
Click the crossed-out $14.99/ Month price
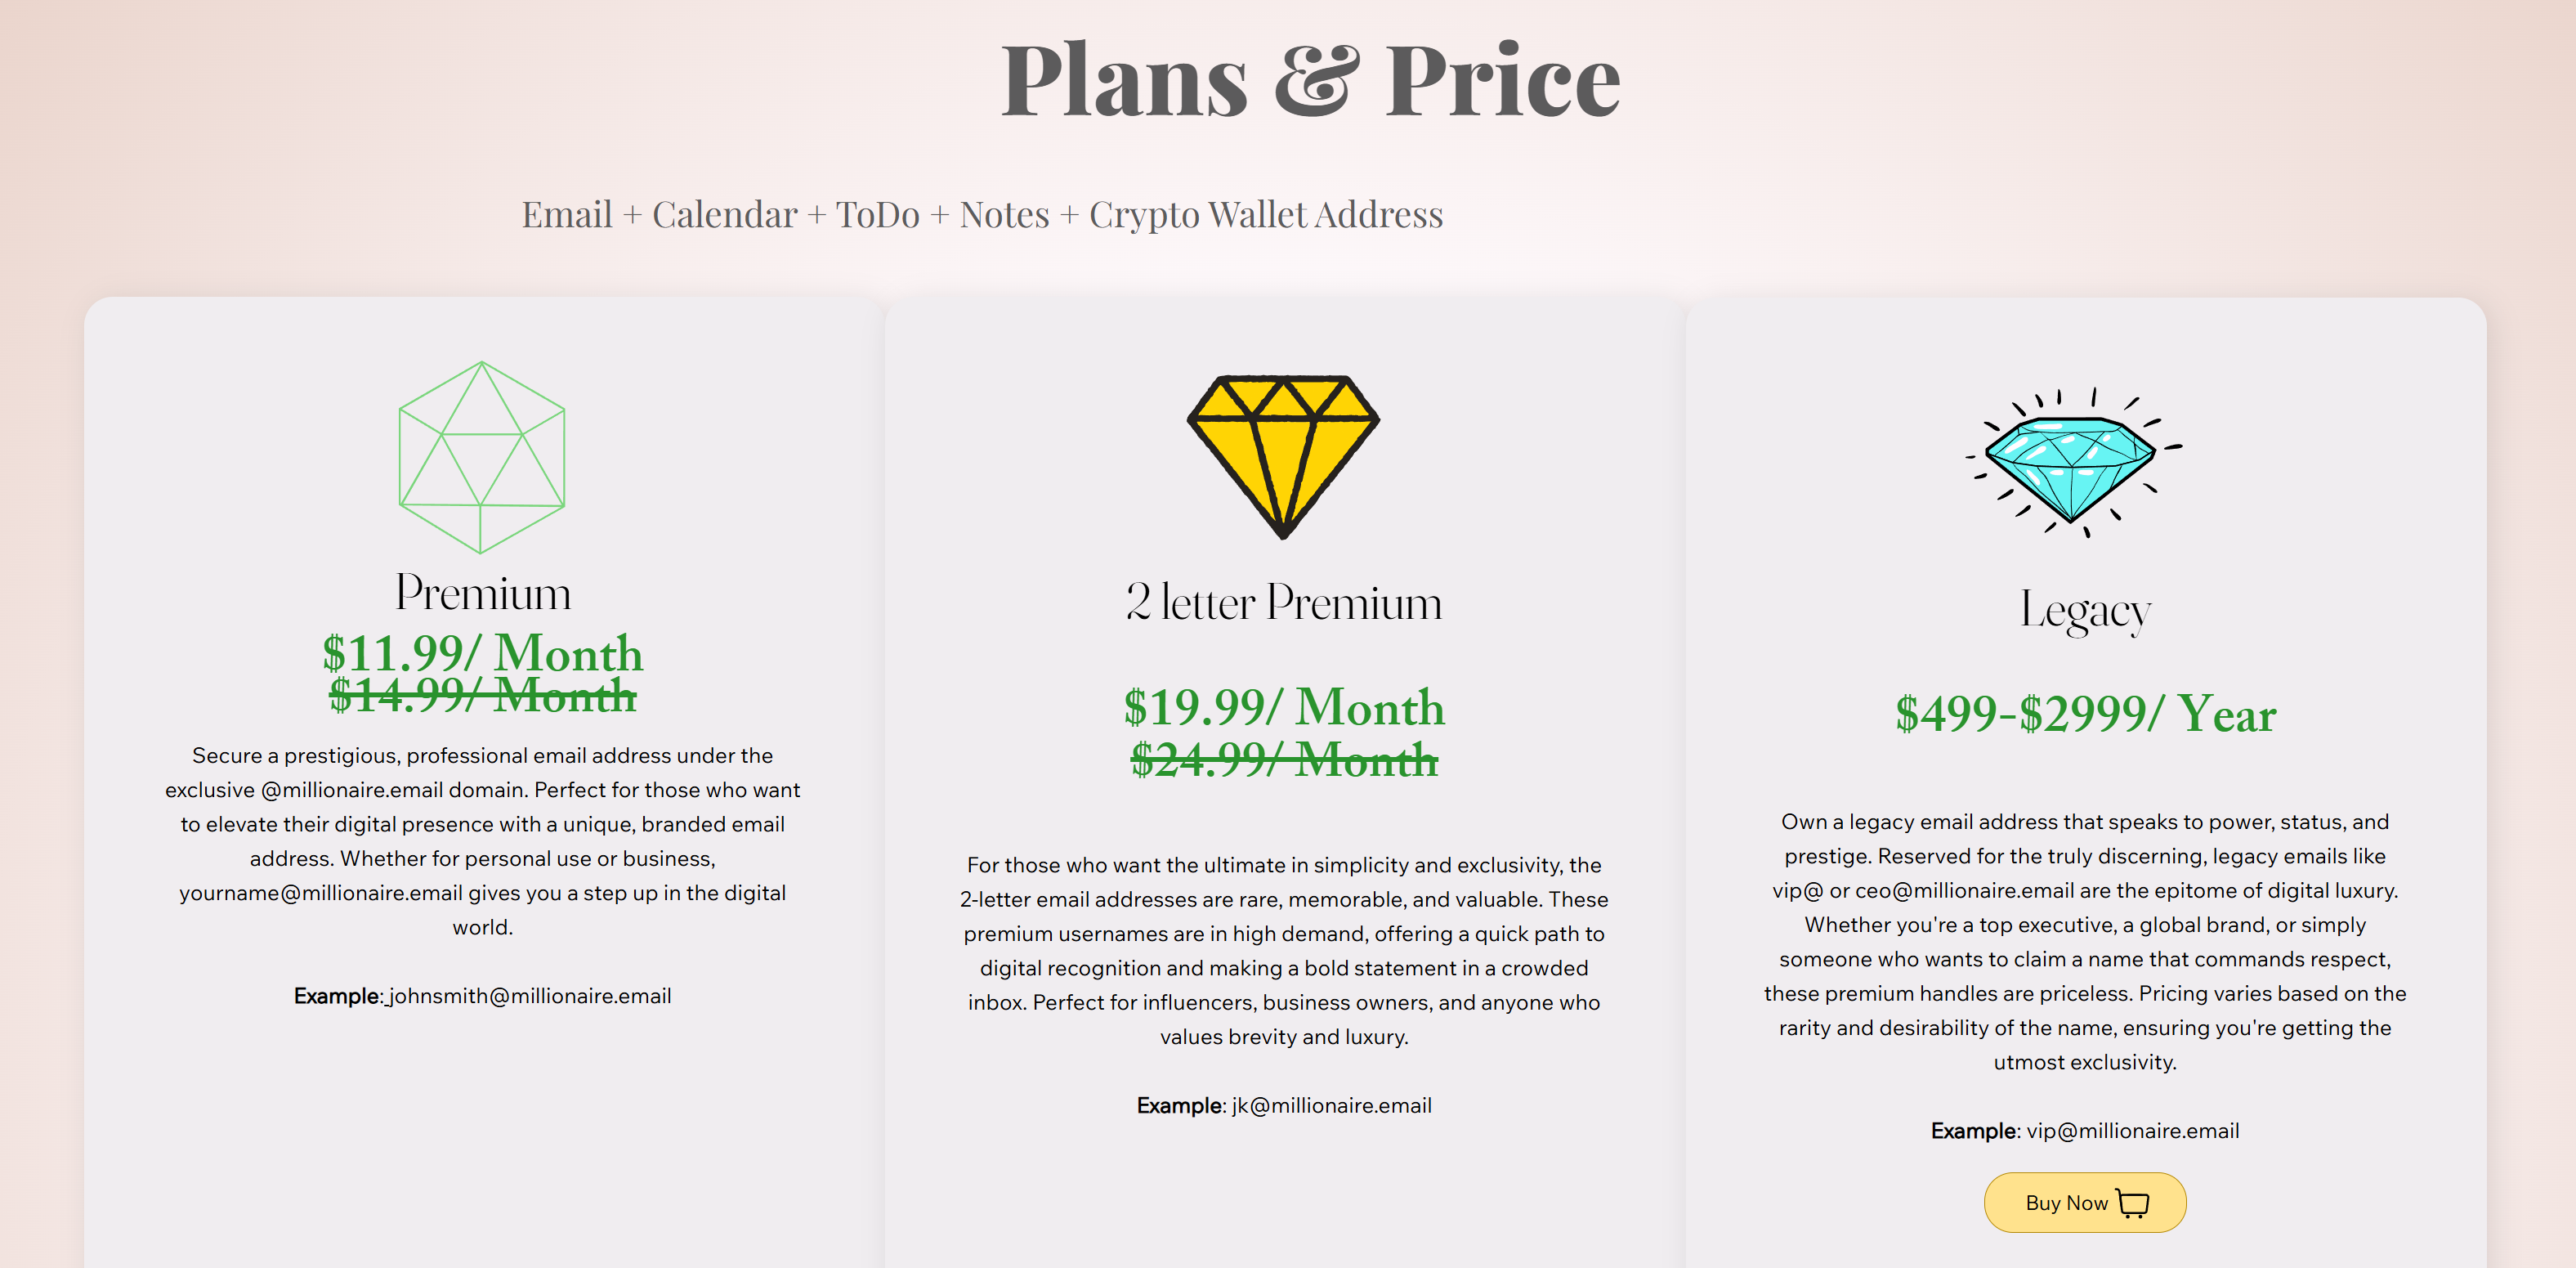tap(483, 696)
